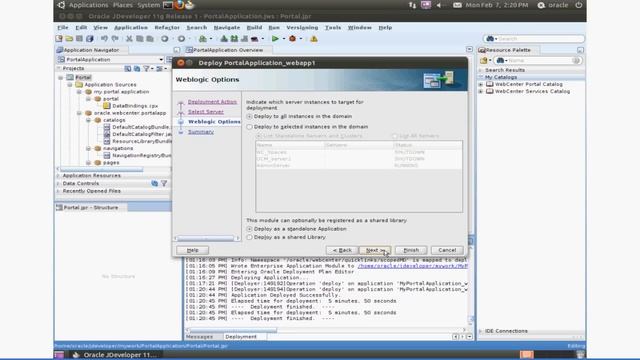Click the Open folder toolbar icon
Viewport: 640px width, 360px height.
pyautogui.click(x=69, y=39)
